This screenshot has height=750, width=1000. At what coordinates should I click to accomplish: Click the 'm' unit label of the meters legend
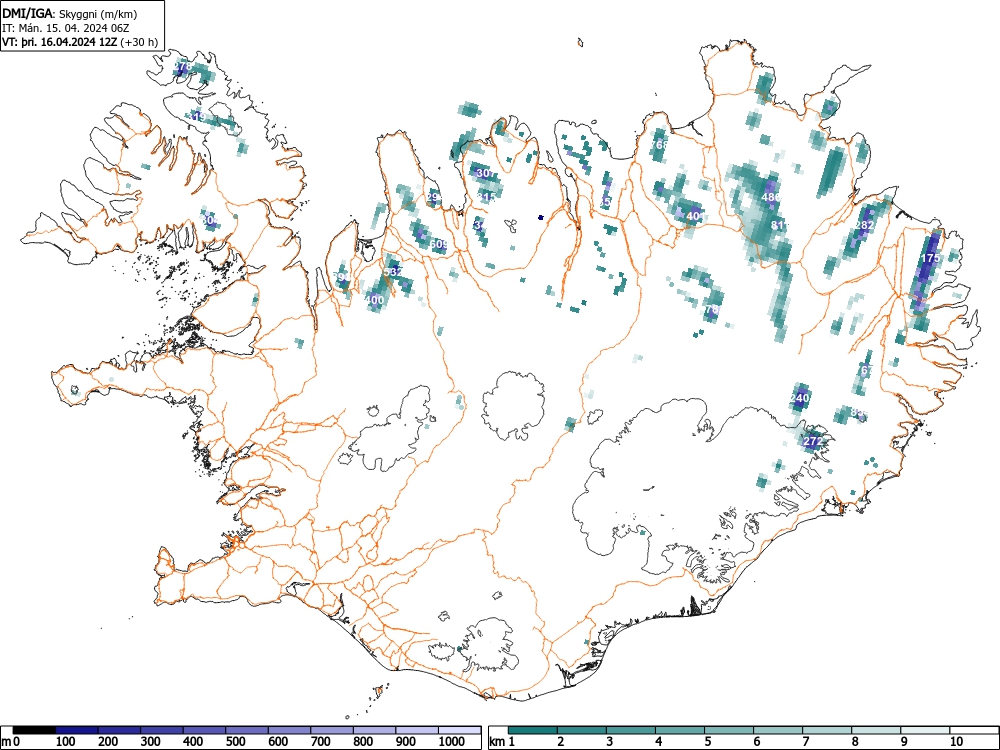(6, 742)
